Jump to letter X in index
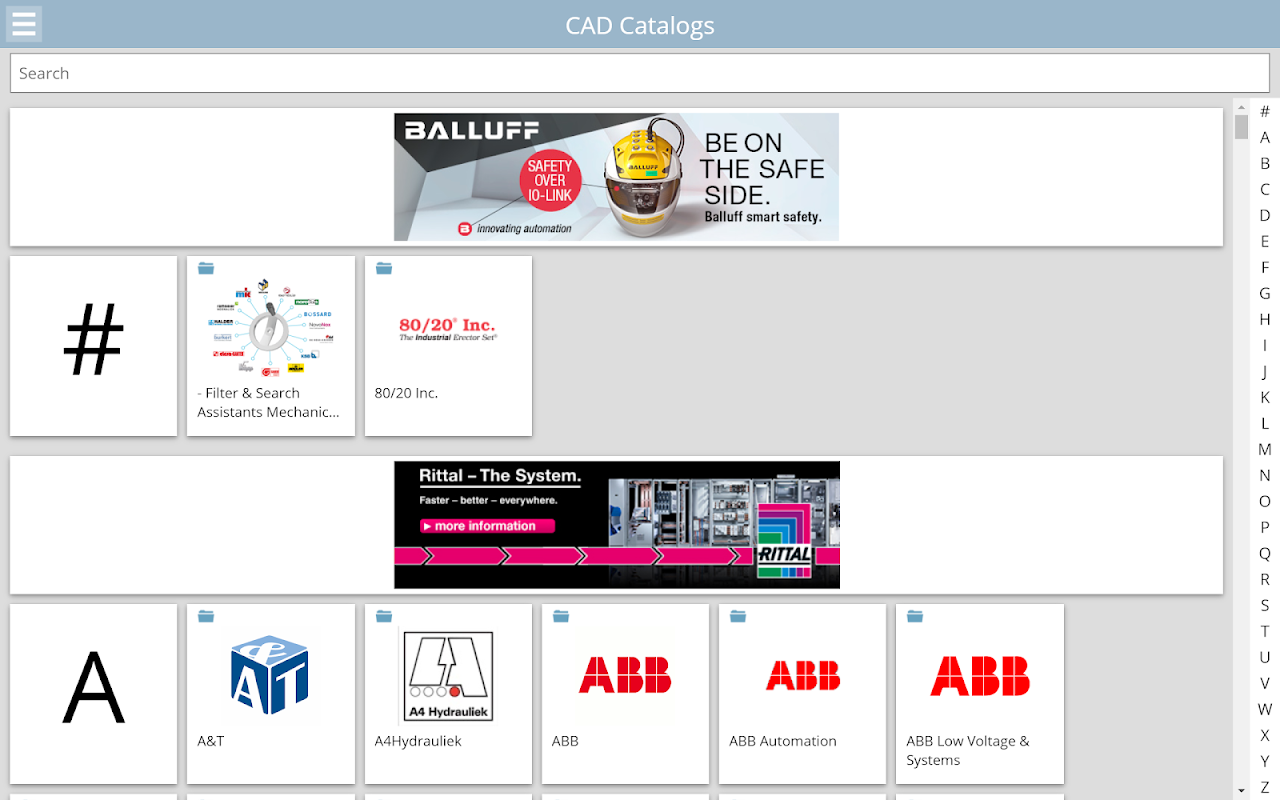1280x800 pixels. click(x=1265, y=735)
